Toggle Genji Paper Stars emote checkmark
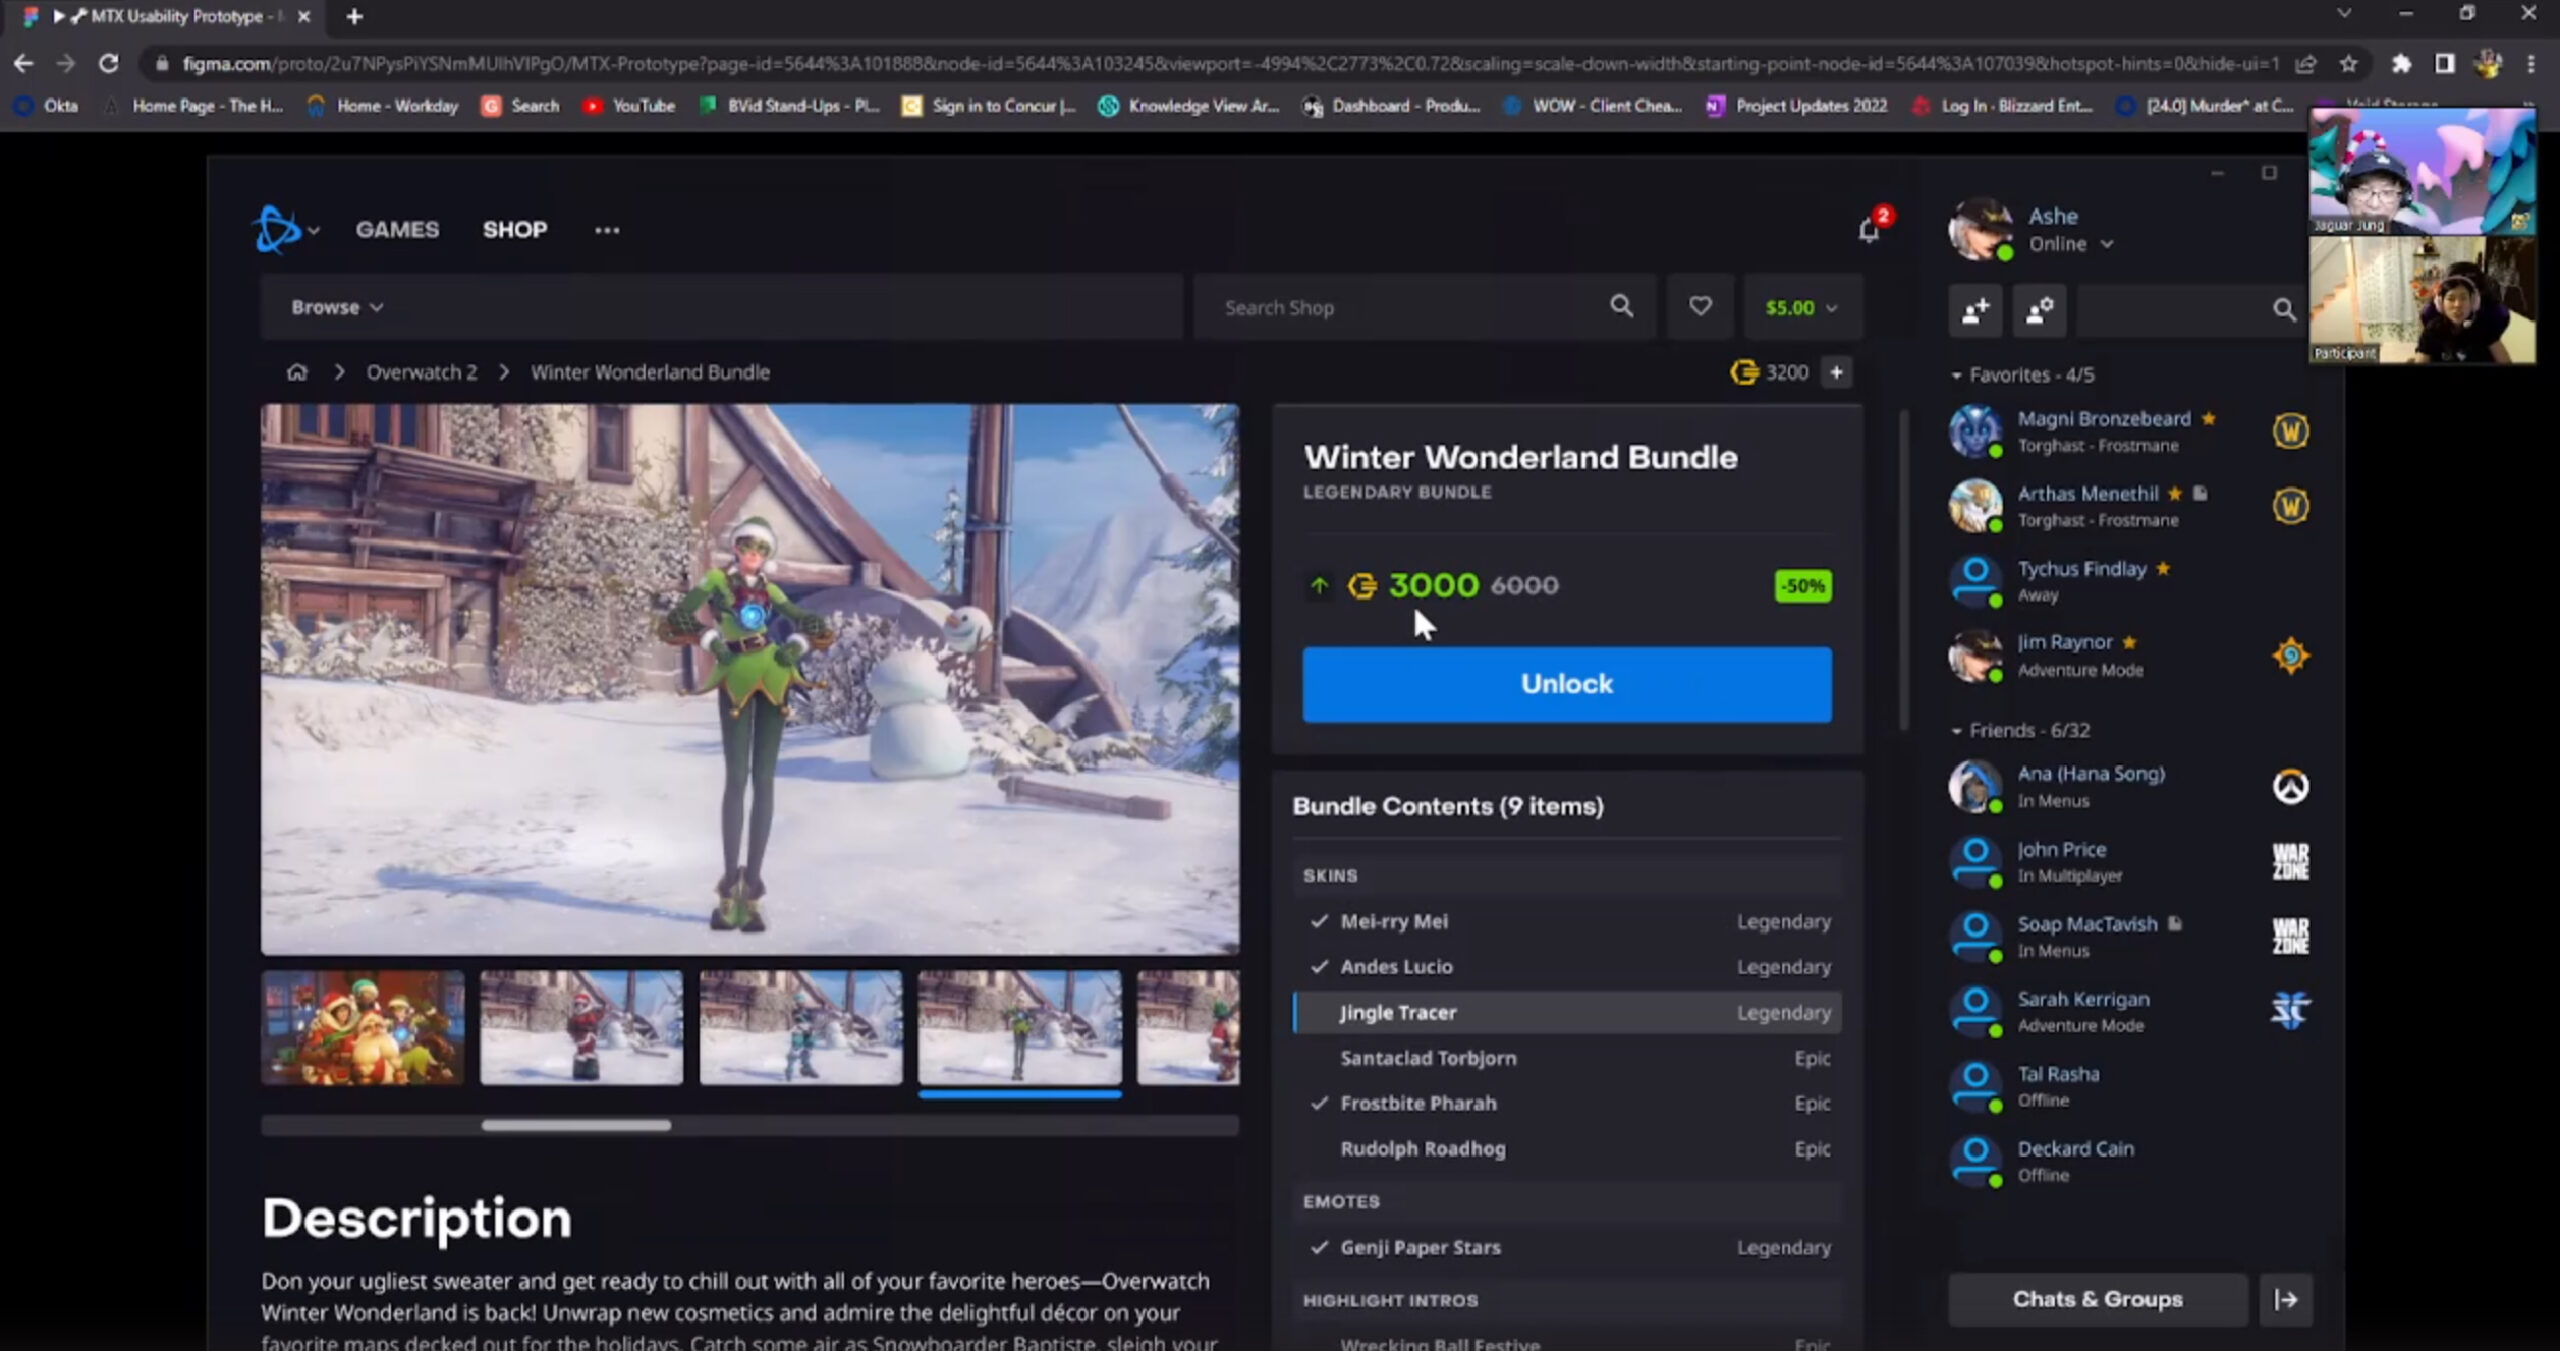This screenshot has height=1351, width=2560. click(x=1319, y=1247)
